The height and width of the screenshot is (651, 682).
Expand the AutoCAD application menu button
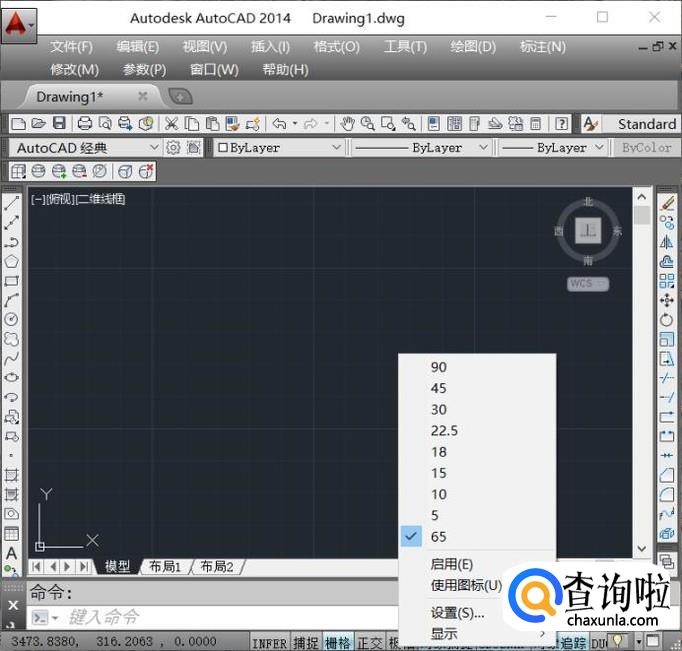pyautogui.click(x=18, y=25)
